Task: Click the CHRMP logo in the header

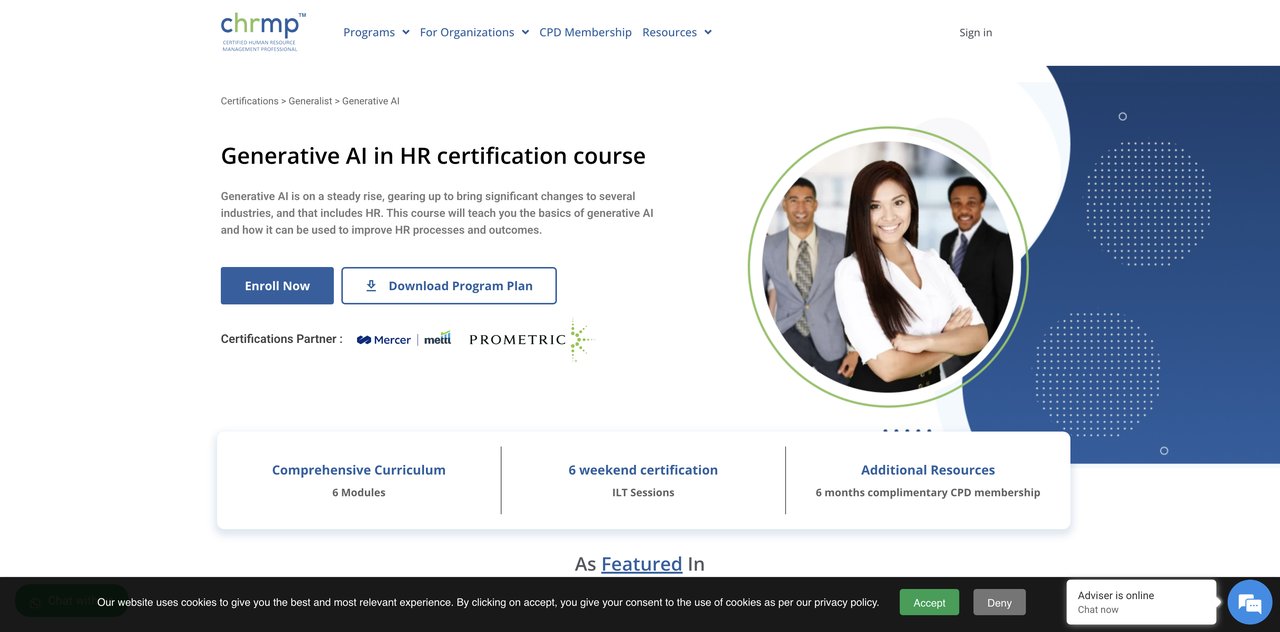Action: [263, 32]
